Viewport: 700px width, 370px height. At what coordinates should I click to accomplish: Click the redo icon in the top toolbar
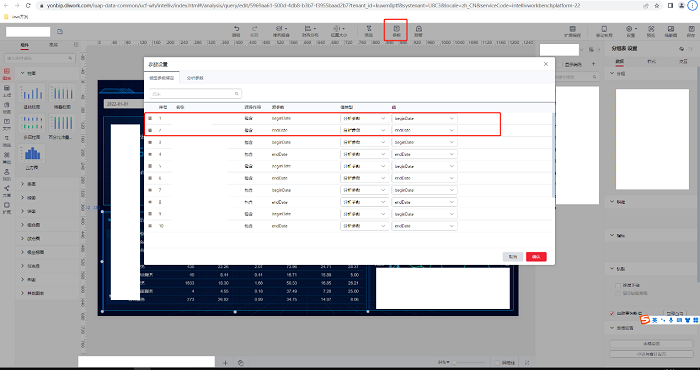tap(254, 29)
